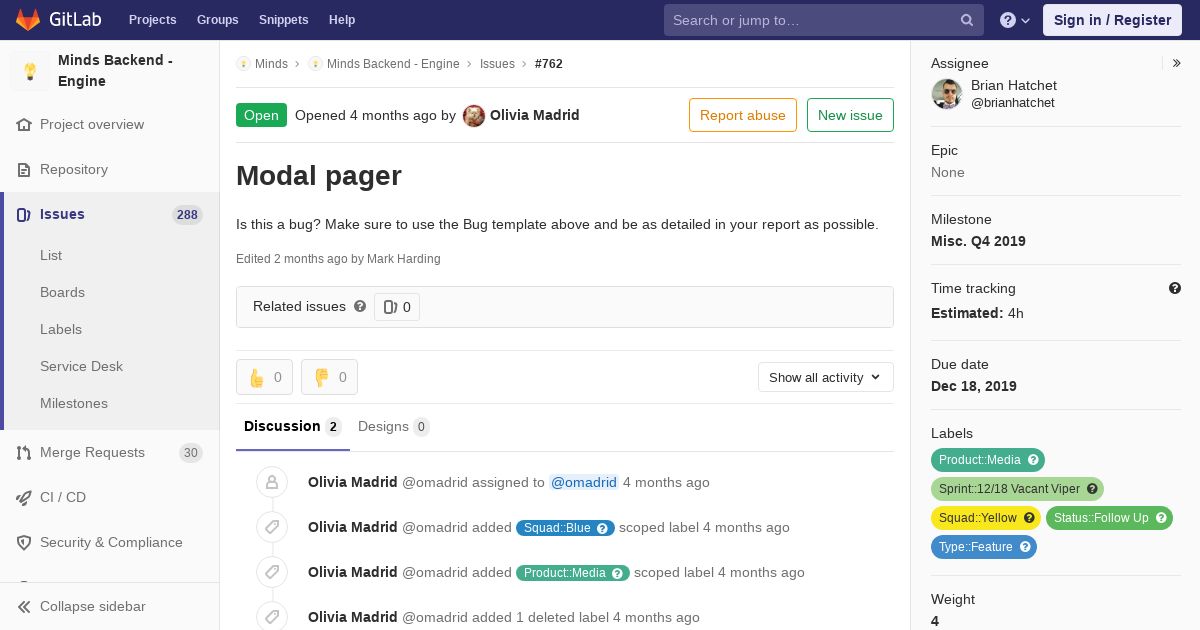Viewport: 1200px width, 630px height.
Task: Click the @brianhatchet username
Action: click(1012, 103)
